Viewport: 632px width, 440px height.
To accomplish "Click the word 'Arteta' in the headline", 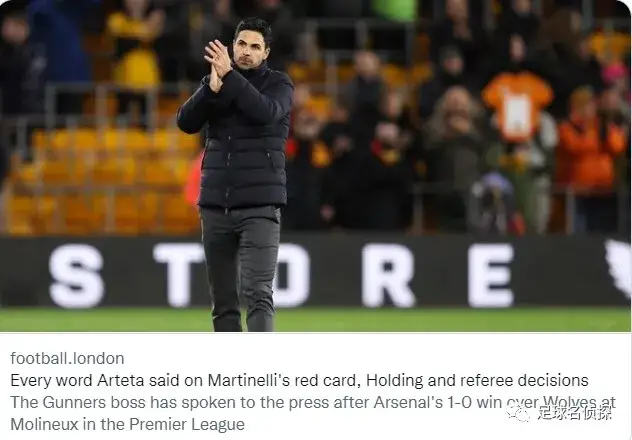I will coord(121,380).
